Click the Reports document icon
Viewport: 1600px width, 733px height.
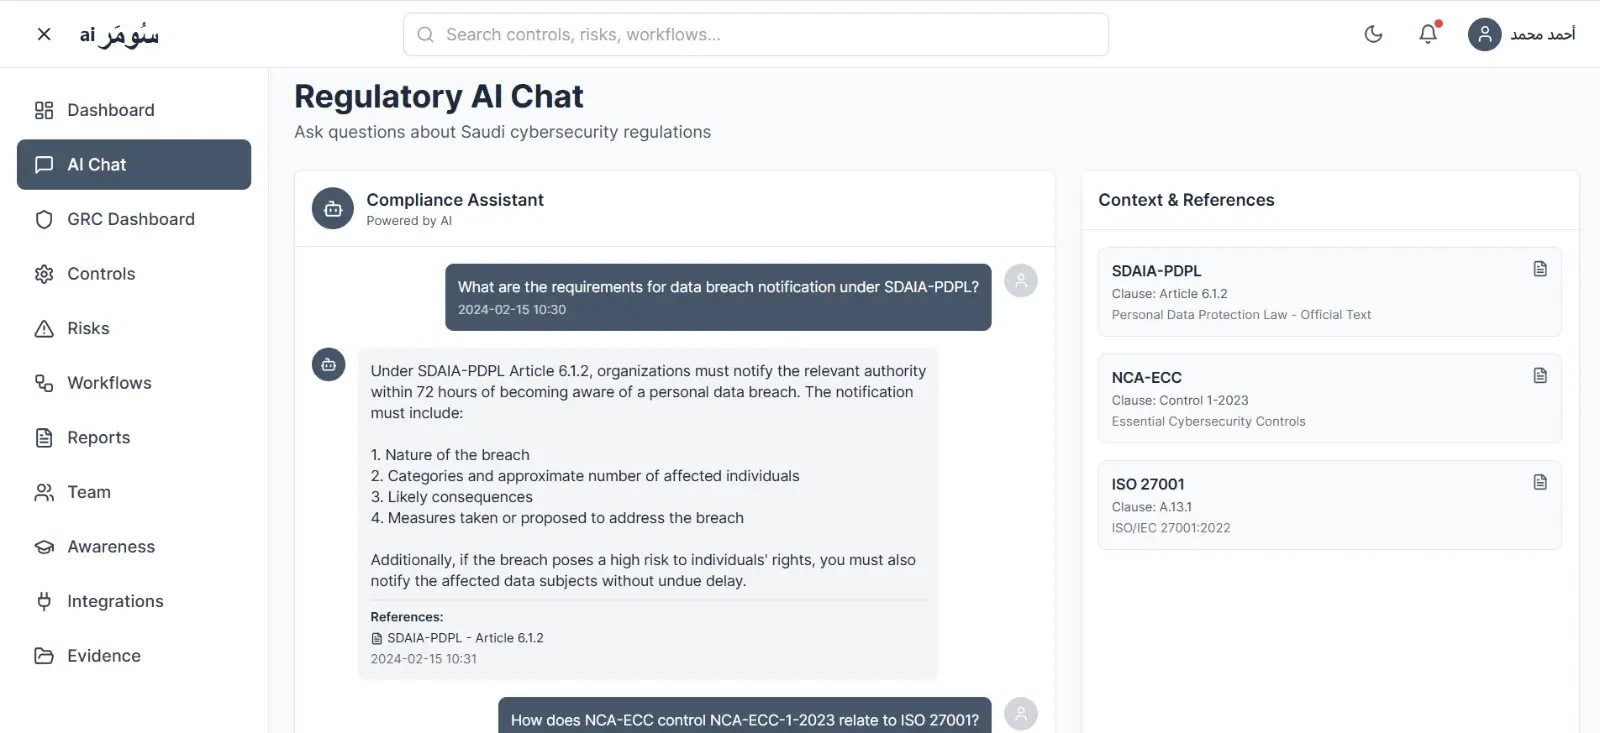(43, 437)
